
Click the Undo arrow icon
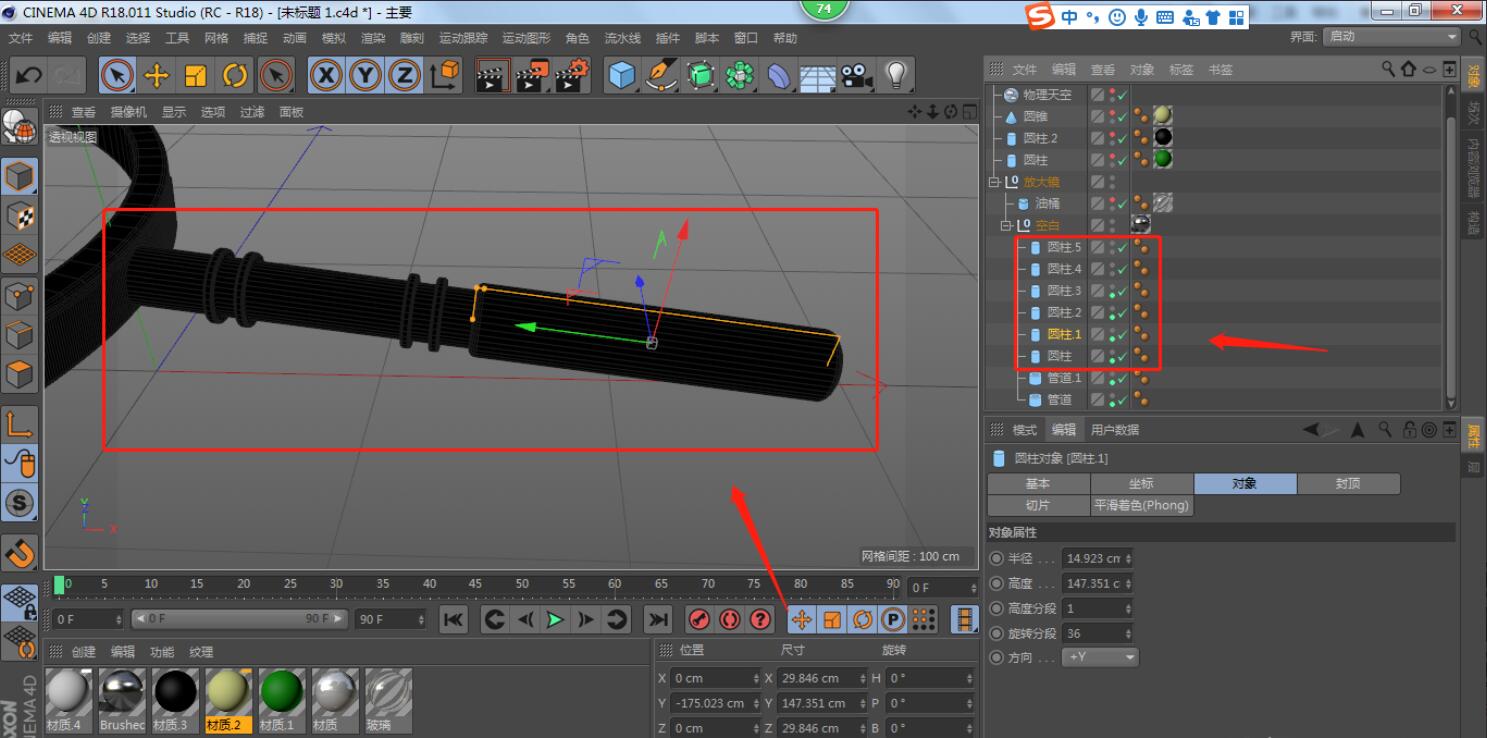click(x=30, y=75)
